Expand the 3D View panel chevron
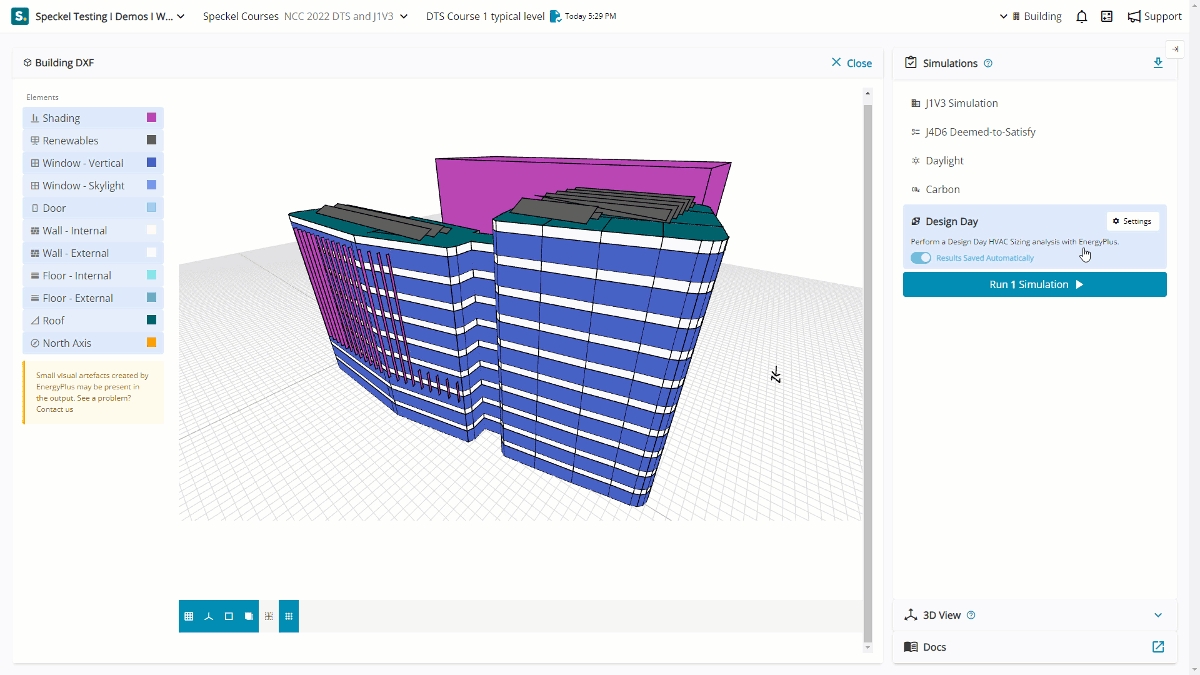Image resolution: width=1200 pixels, height=675 pixels. [1158, 616]
